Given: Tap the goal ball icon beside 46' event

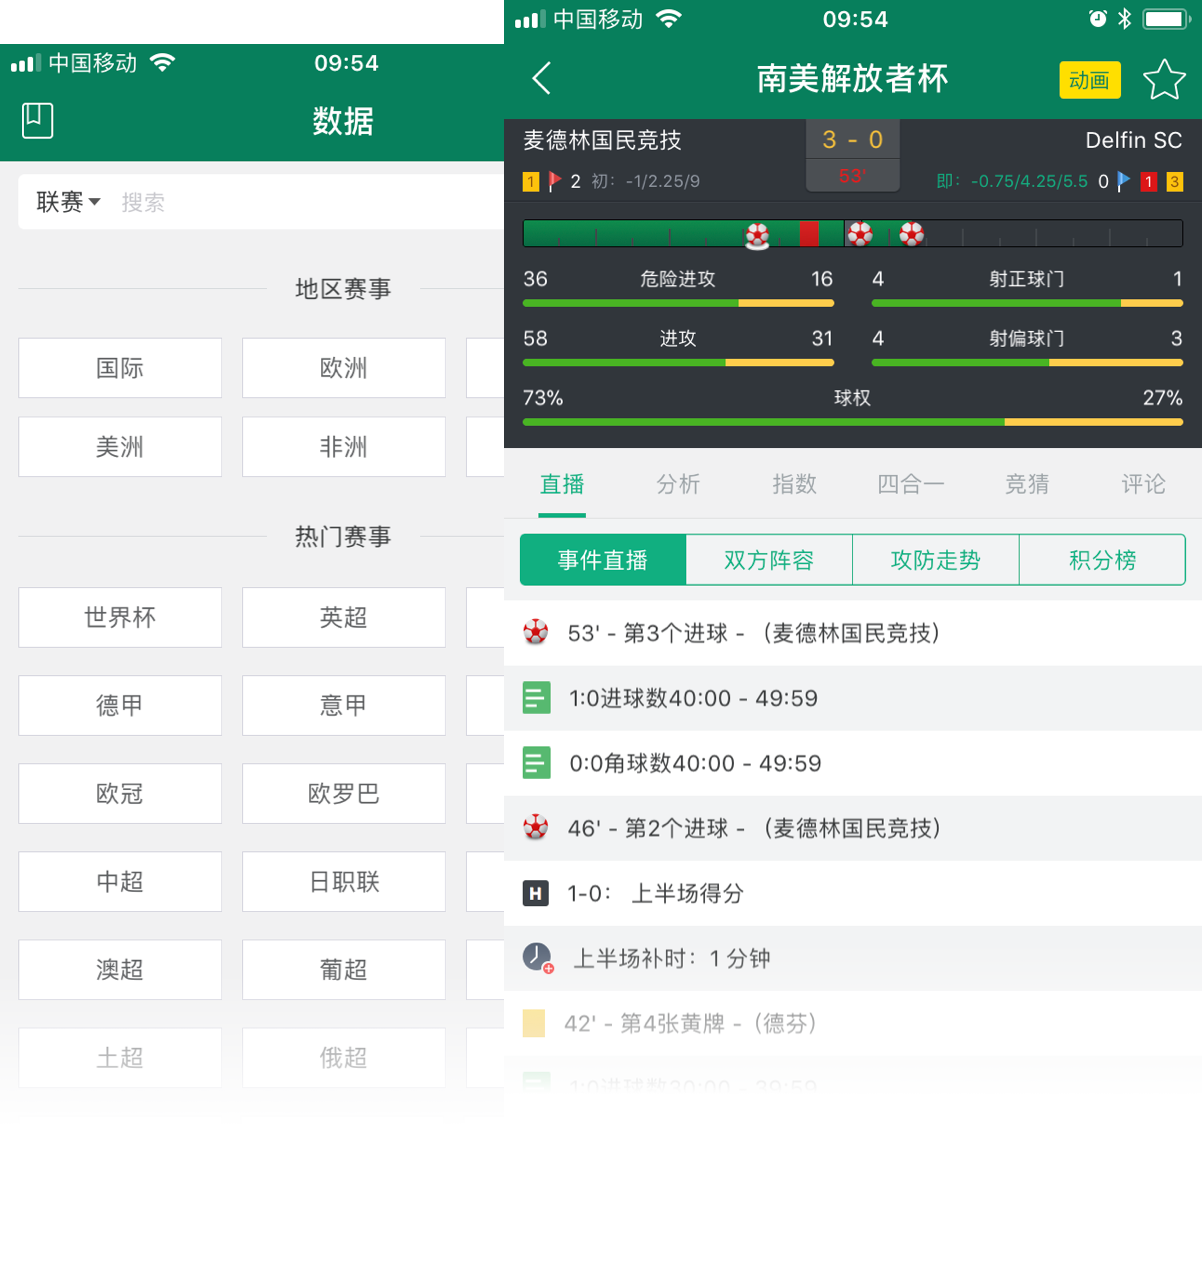Looking at the screenshot, I should click(536, 827).
